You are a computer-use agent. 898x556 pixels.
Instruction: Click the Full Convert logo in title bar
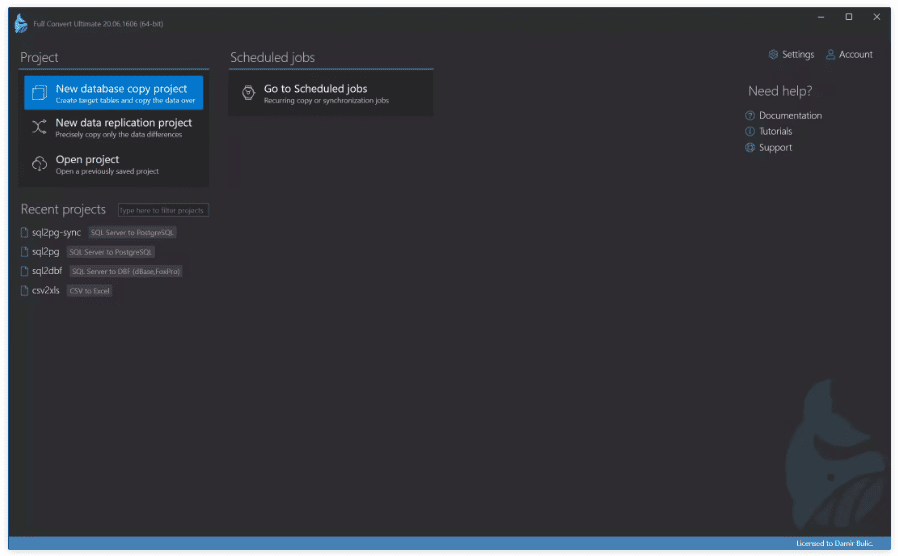pyautogui.click(x=21, y=23)
